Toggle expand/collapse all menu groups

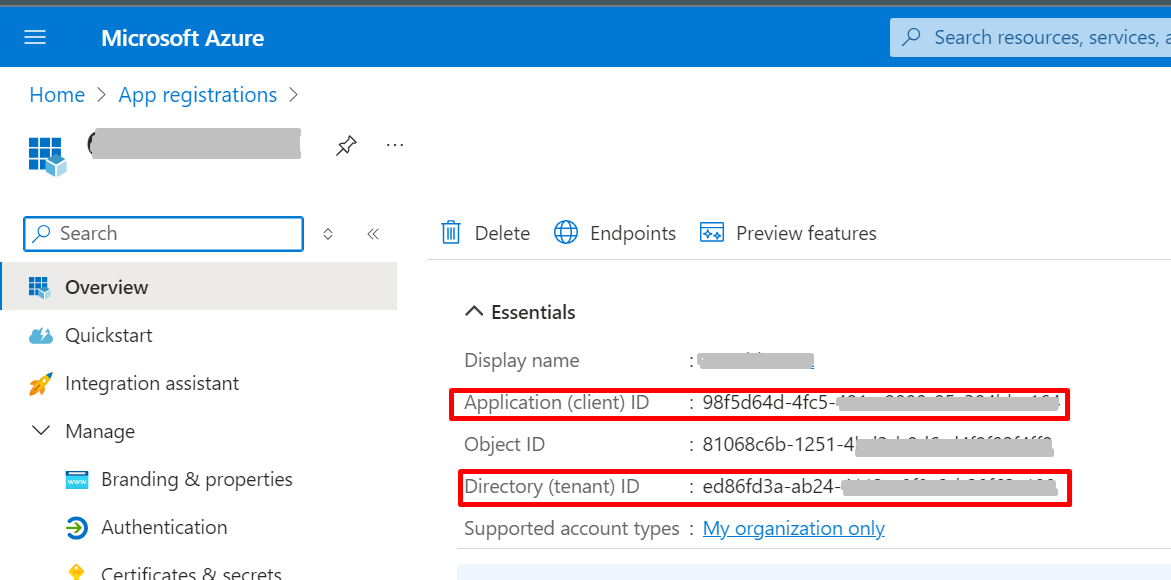[328, 234]
